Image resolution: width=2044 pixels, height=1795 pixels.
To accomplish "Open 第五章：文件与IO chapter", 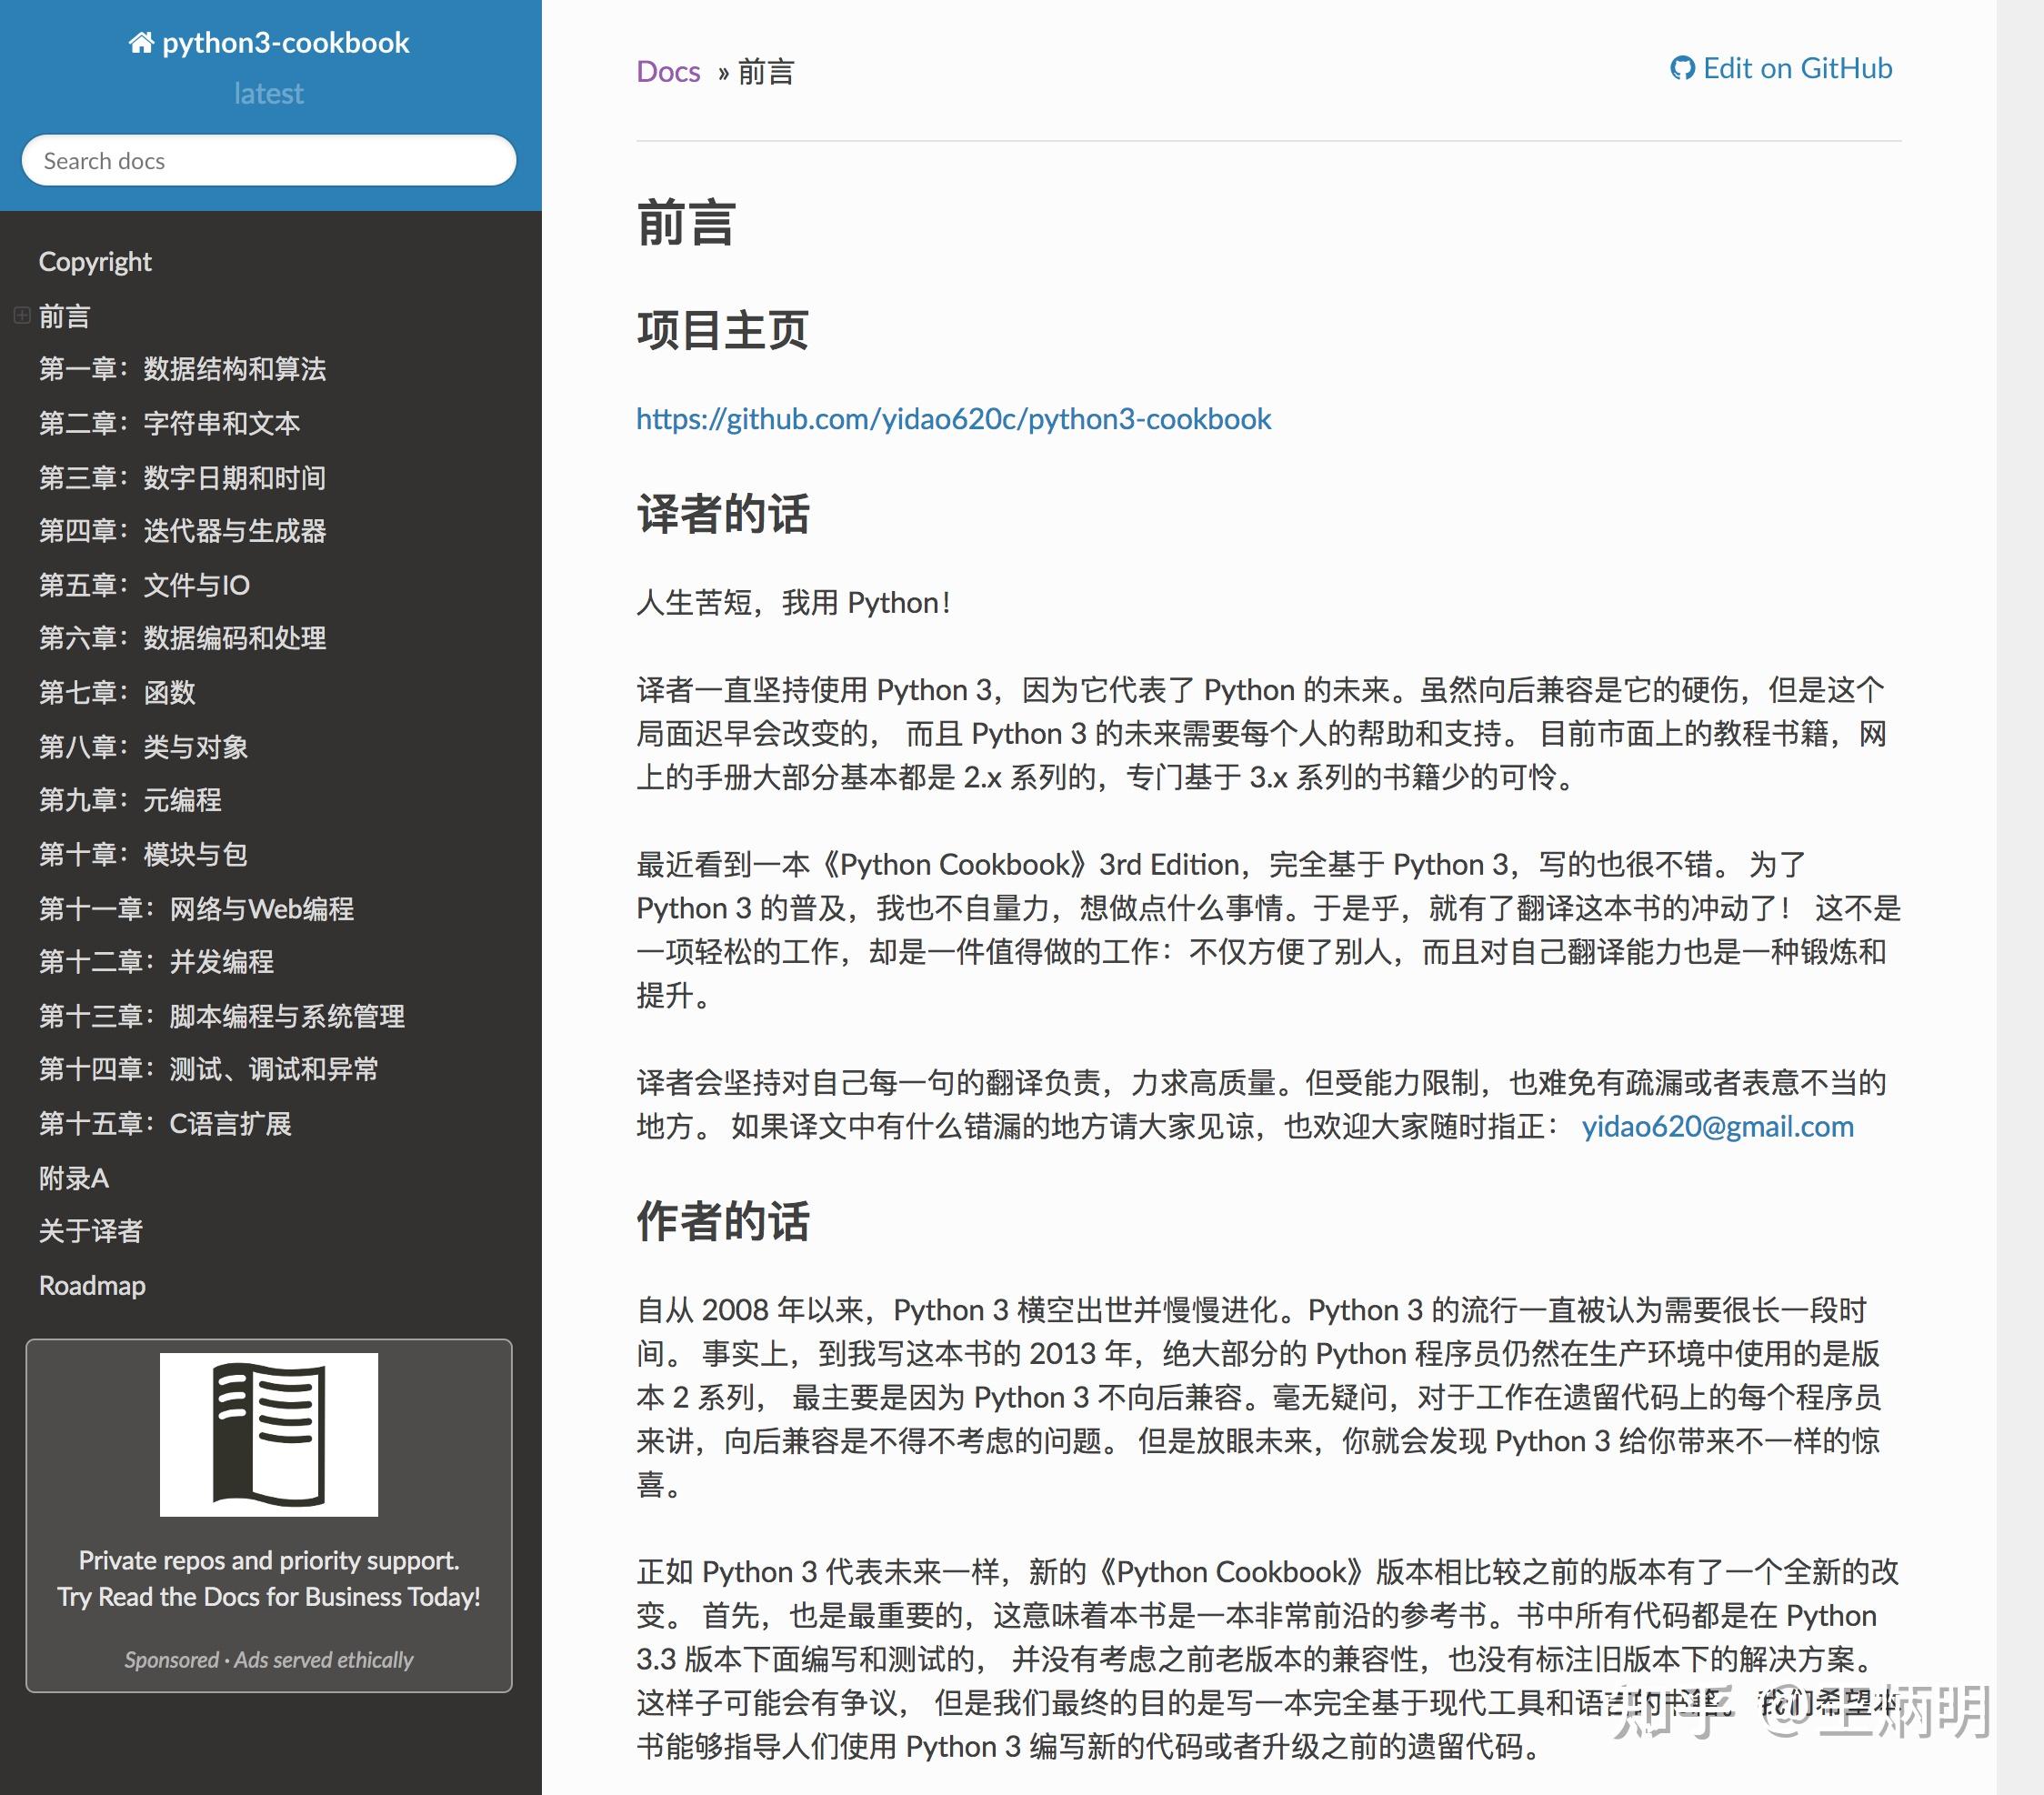I will tap(144, 585).
